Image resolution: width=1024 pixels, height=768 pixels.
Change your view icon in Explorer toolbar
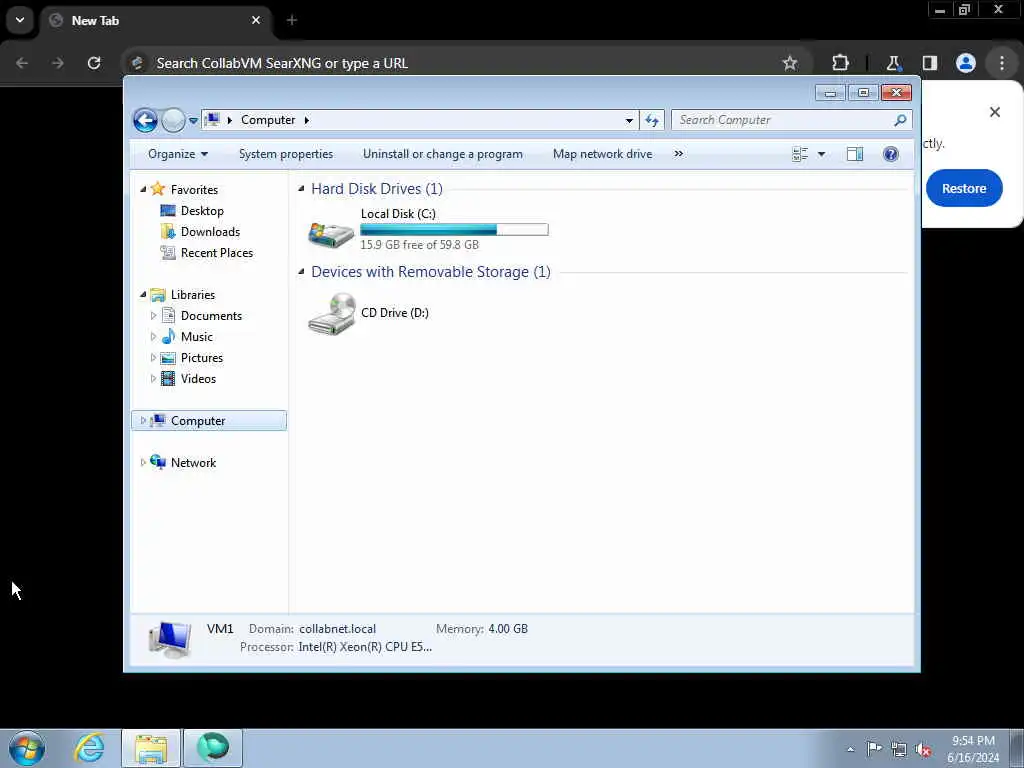coord(800,154)
